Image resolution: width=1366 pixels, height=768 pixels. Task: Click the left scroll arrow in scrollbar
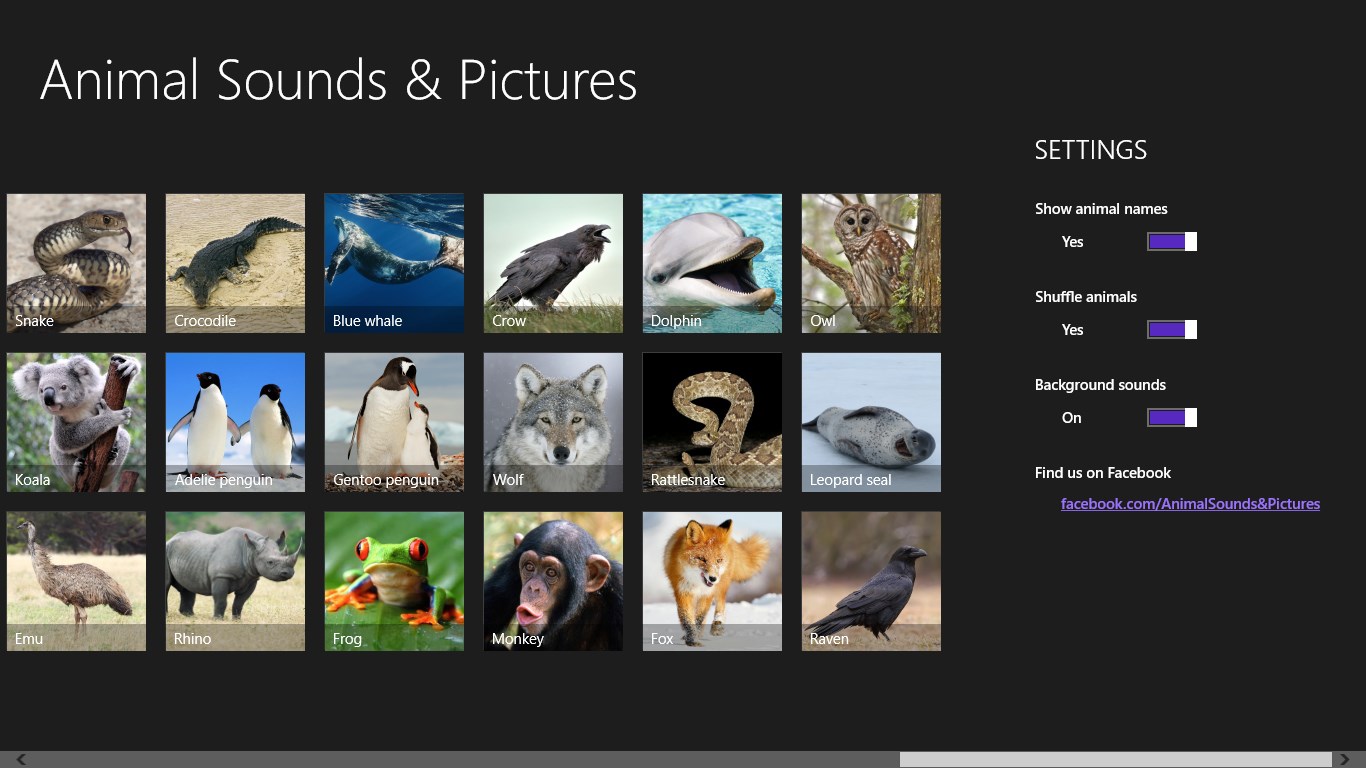[x=20, y=760]
